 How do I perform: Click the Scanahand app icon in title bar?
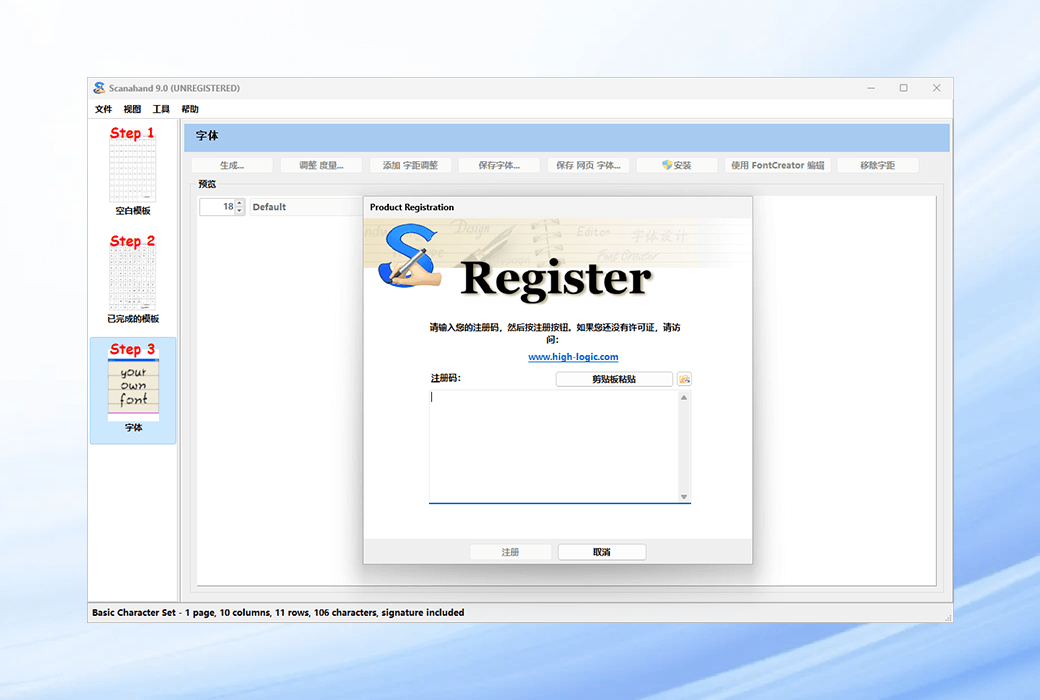point(99,88)
